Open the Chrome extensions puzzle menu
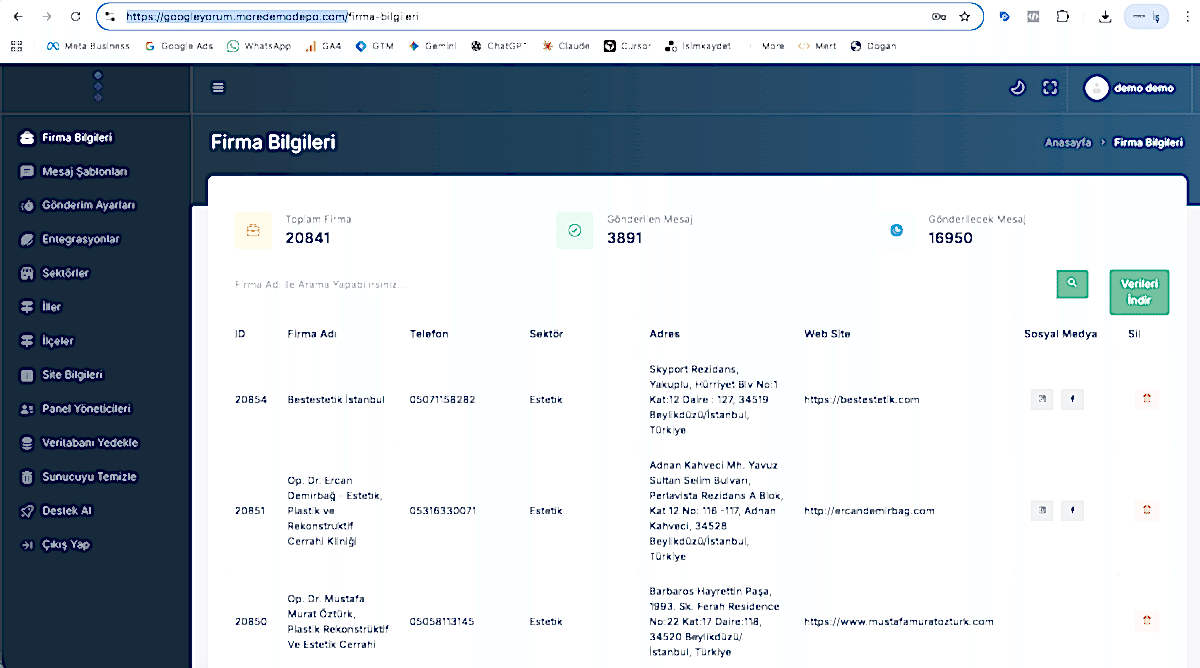The image size is (1200, 668). click(1062, 17)
